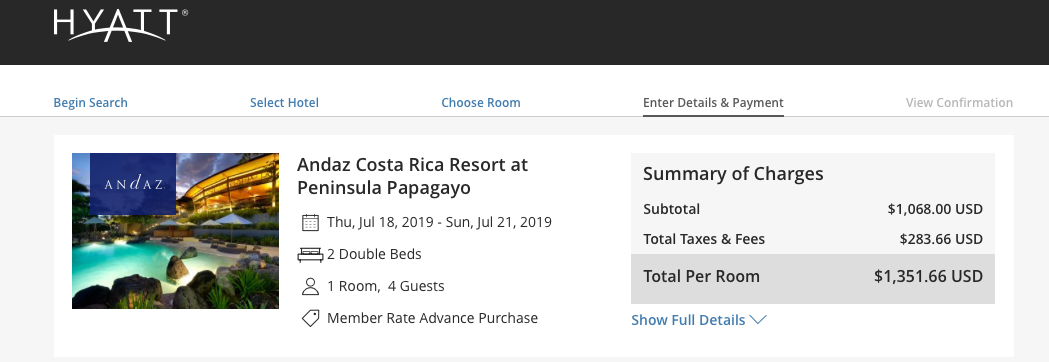Click the Member Rate Advance Purchase text
The image size is (1049, 362).
pos(432,318)
